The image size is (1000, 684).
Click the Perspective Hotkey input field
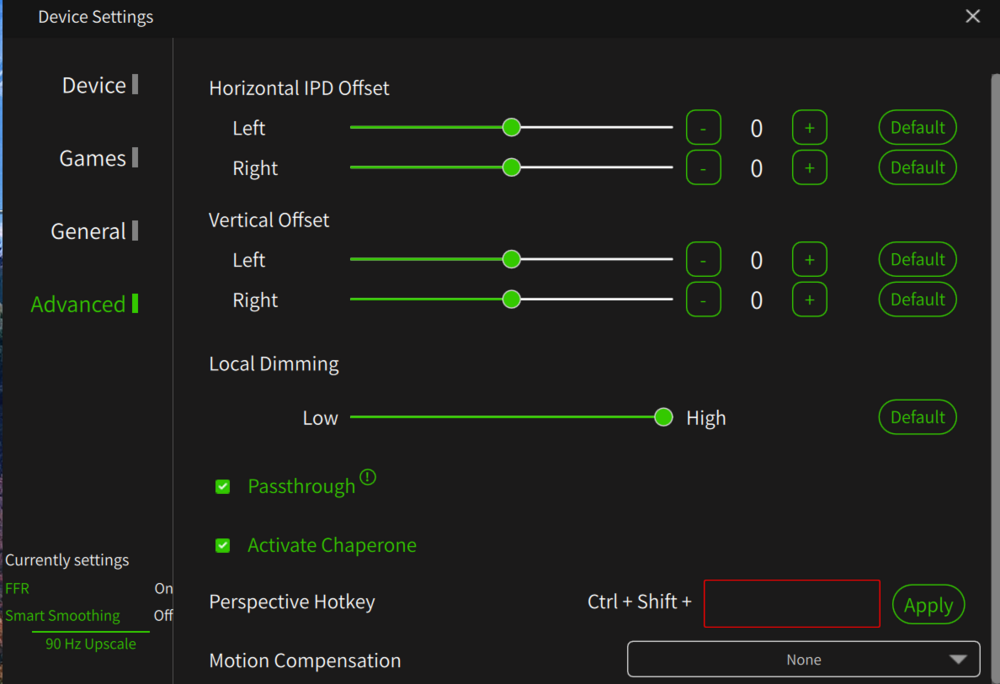pos(791,604)
